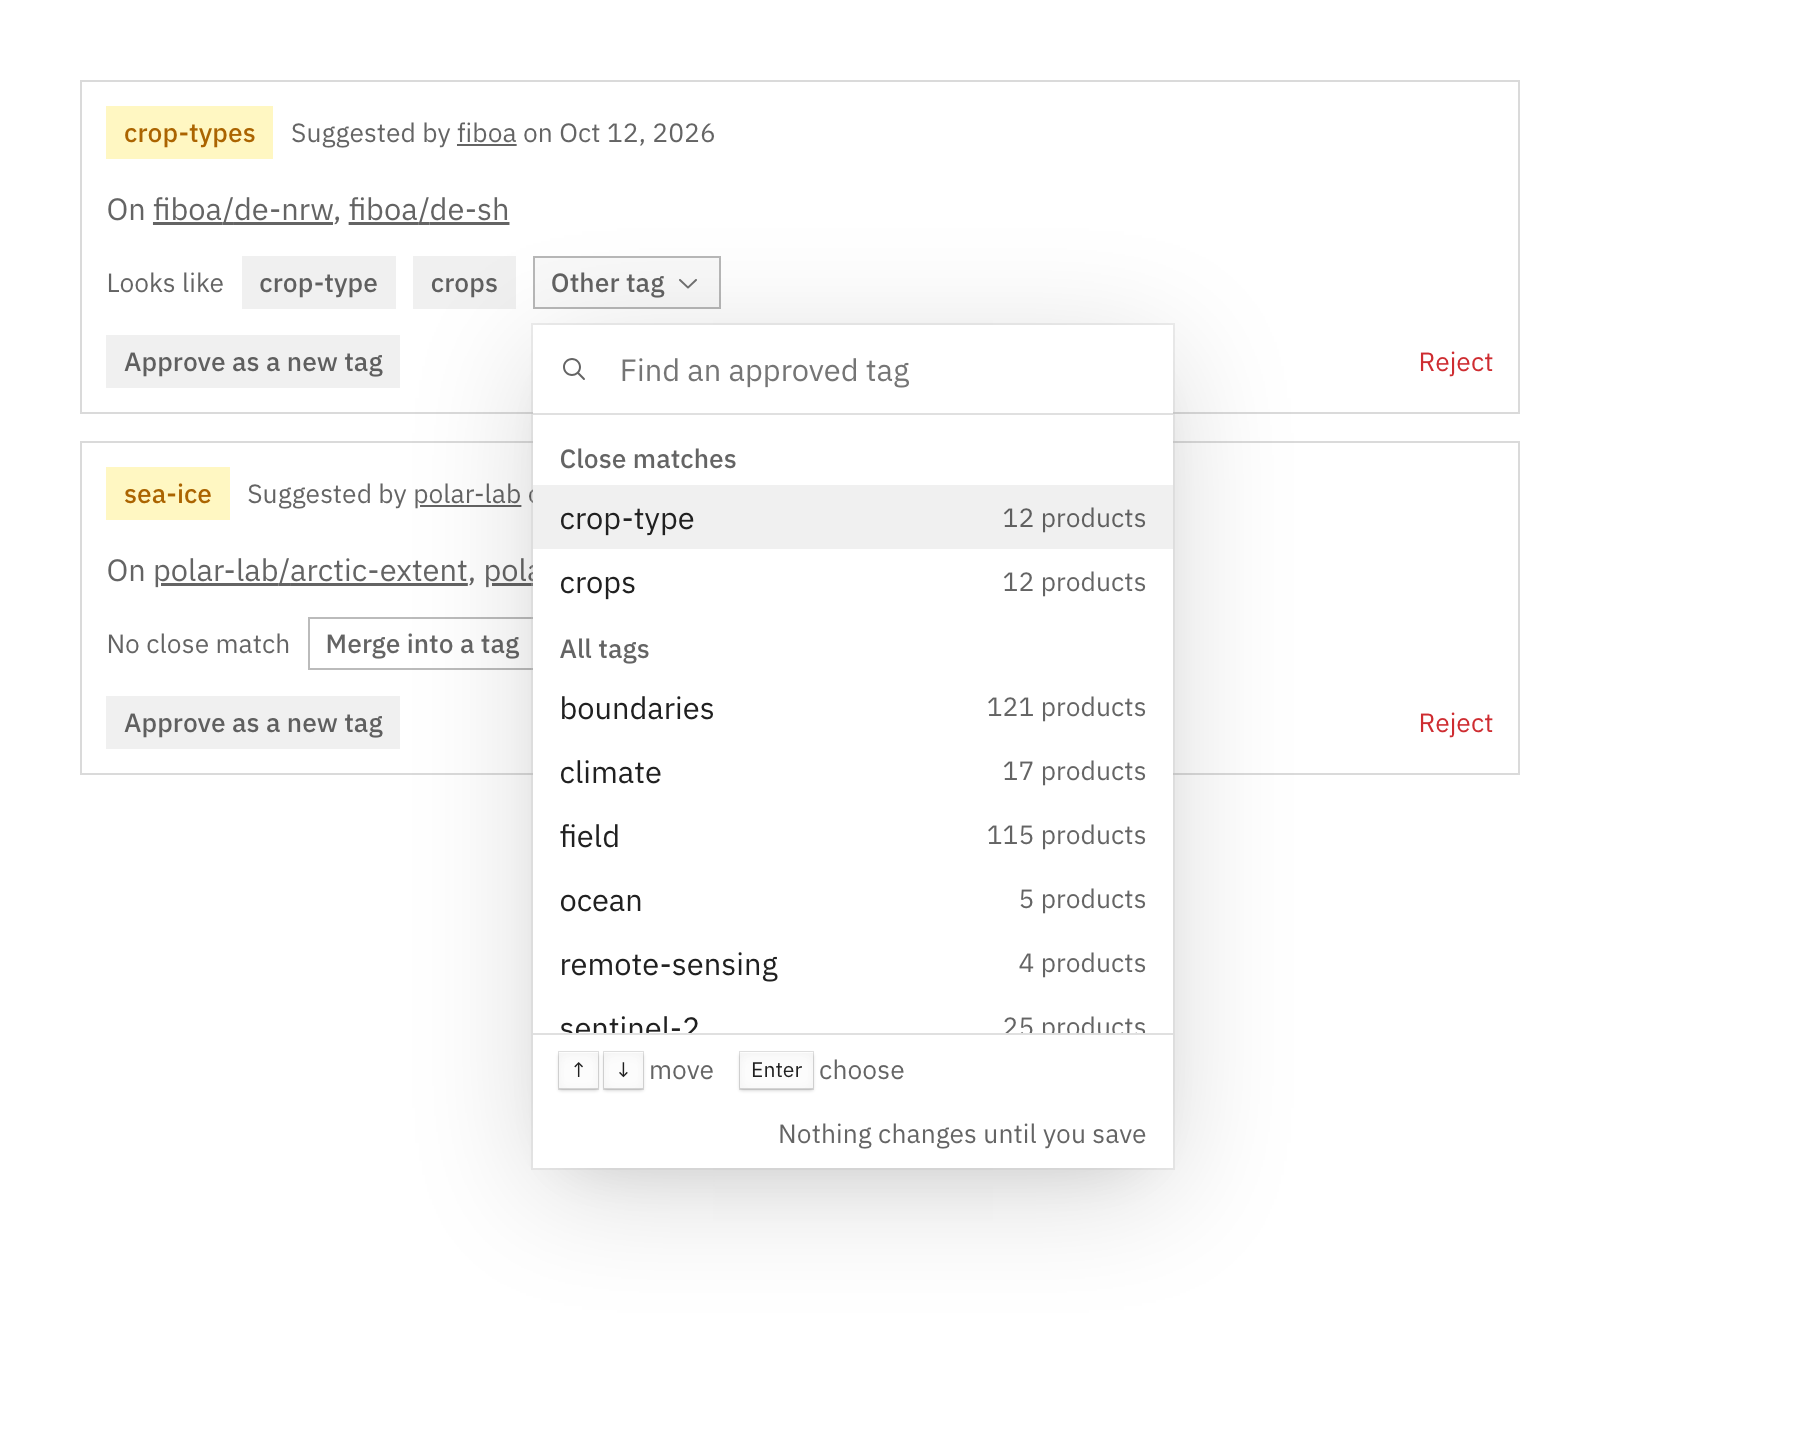Choose crop-type from Close matches list
The height and width of the screenshot is (1440, 1800).
pyautogui.click(x=853, y=518)
